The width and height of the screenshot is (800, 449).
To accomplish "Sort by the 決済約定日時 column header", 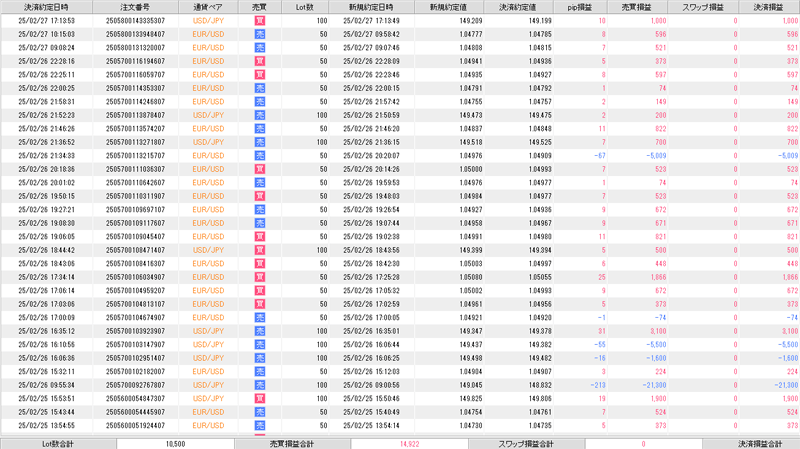I will click(x=46, y=7).
